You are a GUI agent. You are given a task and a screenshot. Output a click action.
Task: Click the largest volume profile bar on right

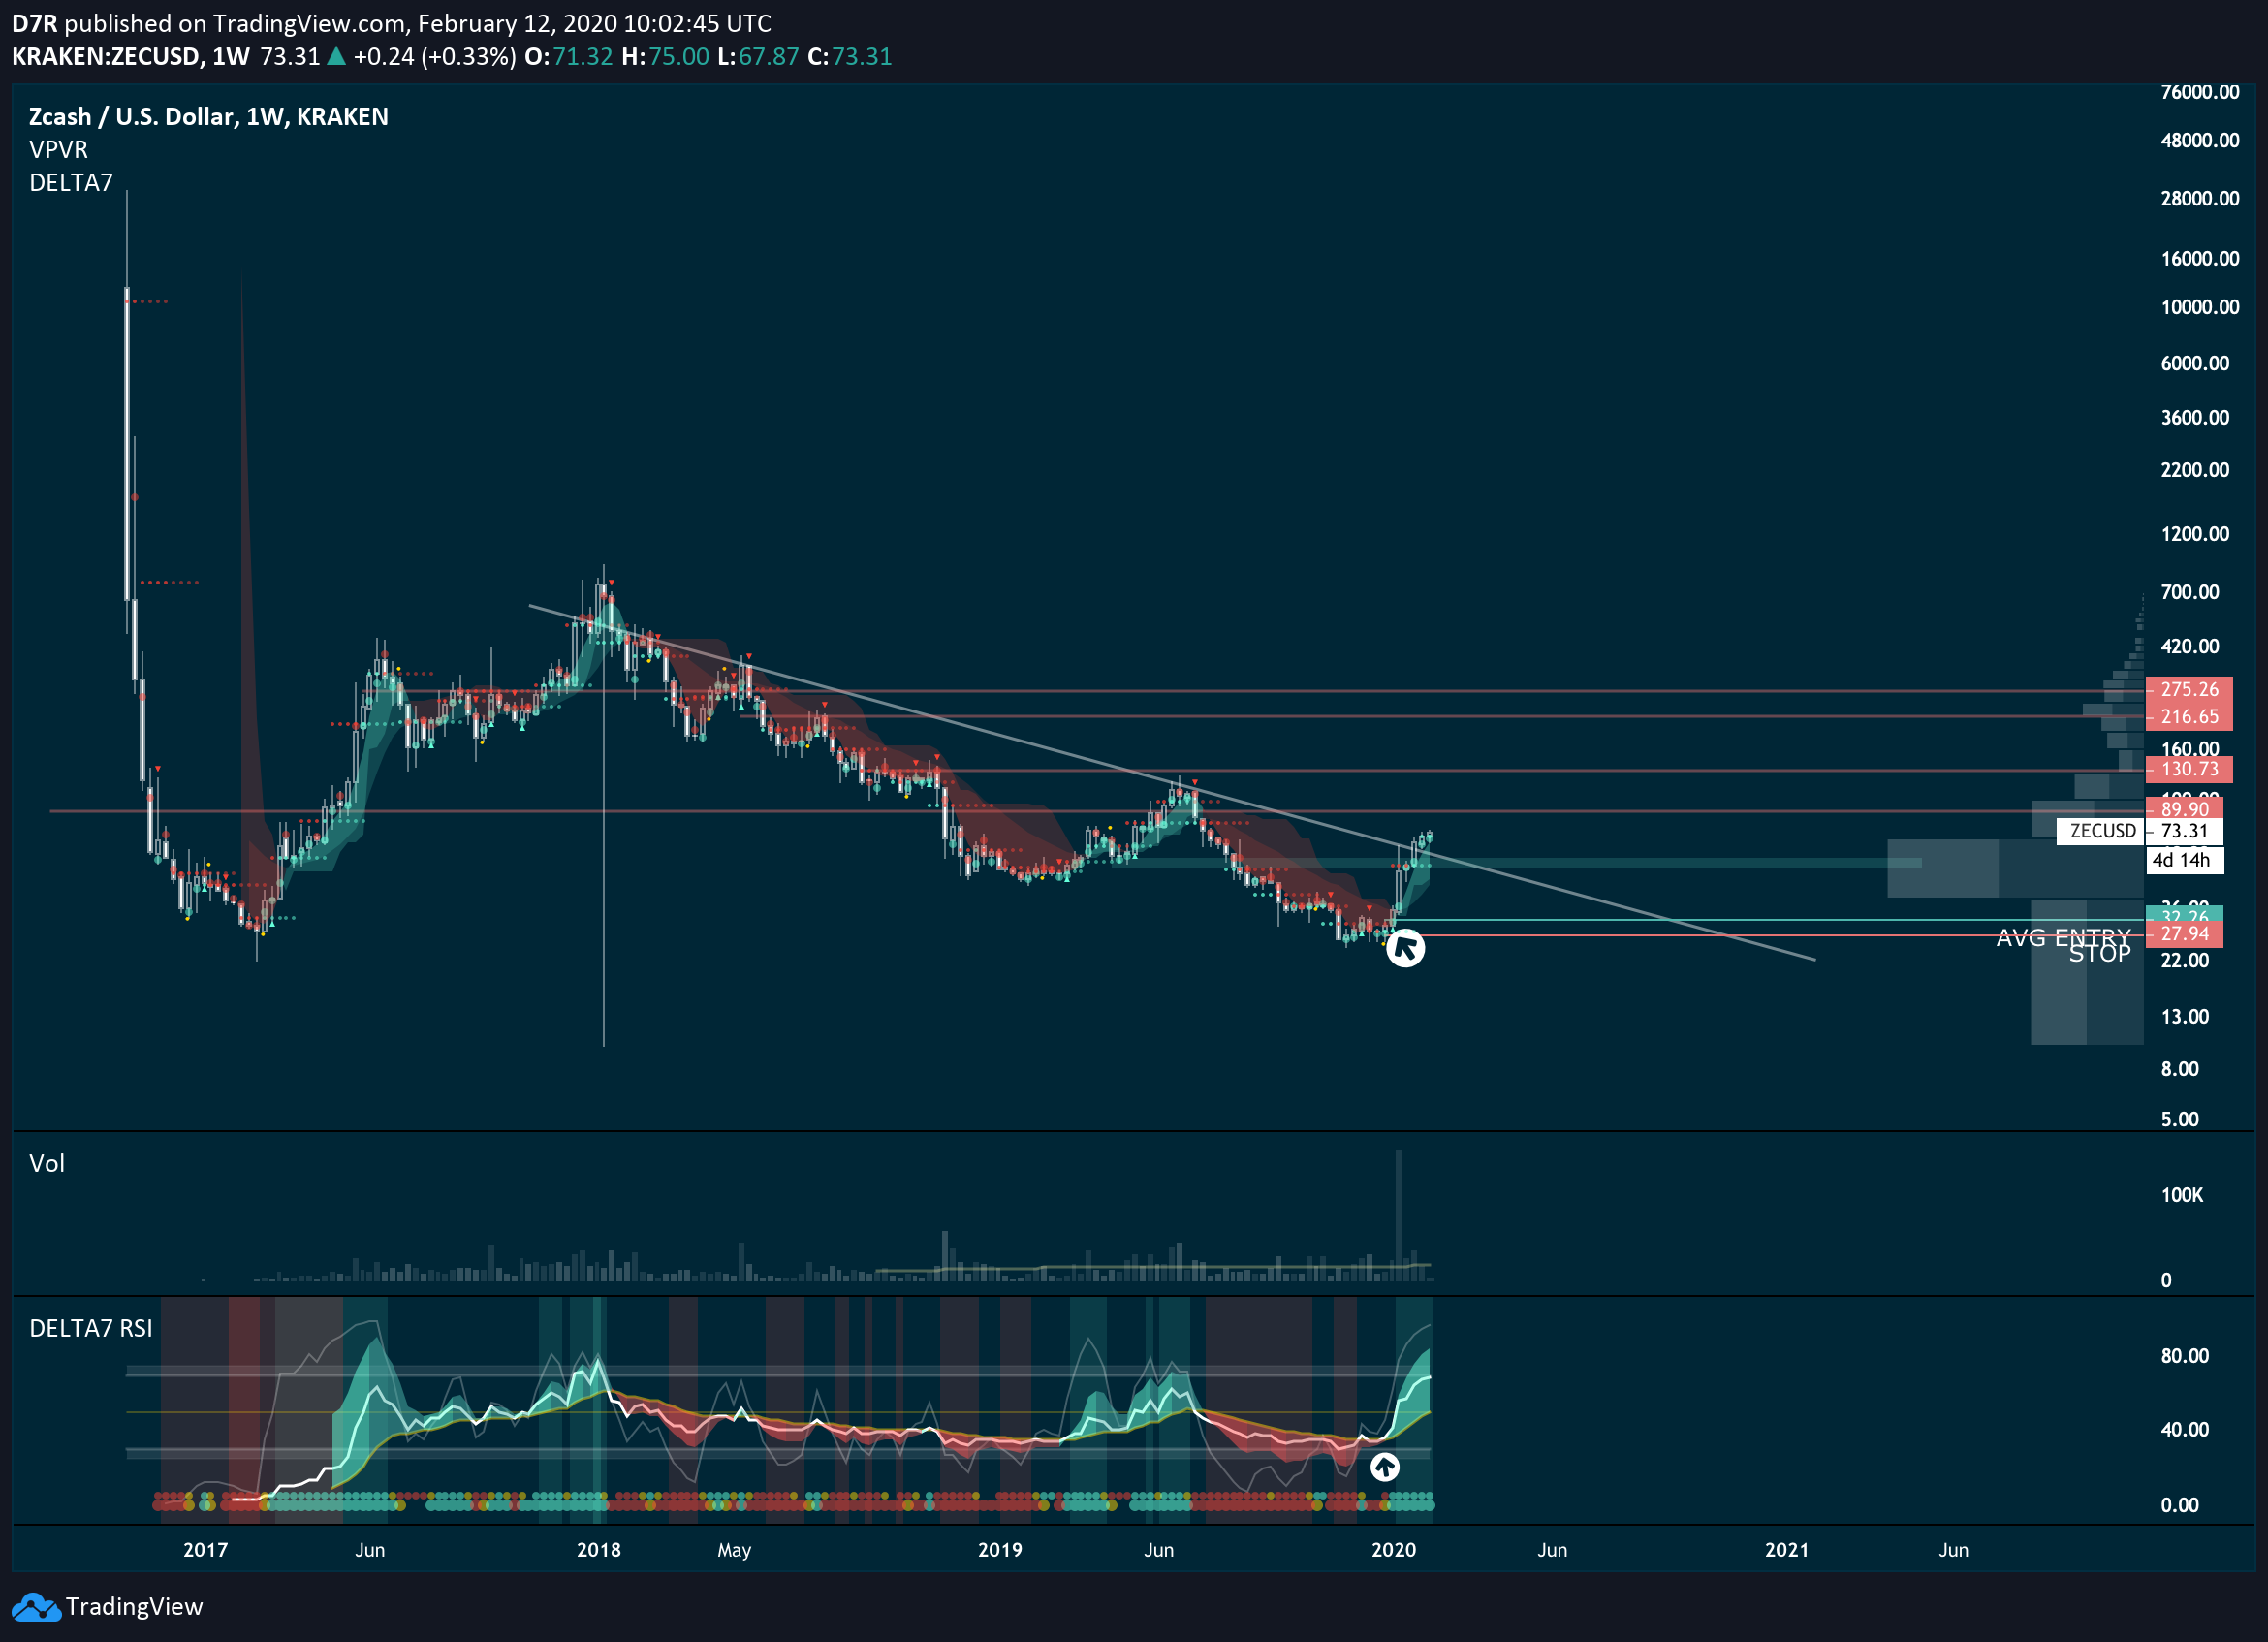point(2015,868)
